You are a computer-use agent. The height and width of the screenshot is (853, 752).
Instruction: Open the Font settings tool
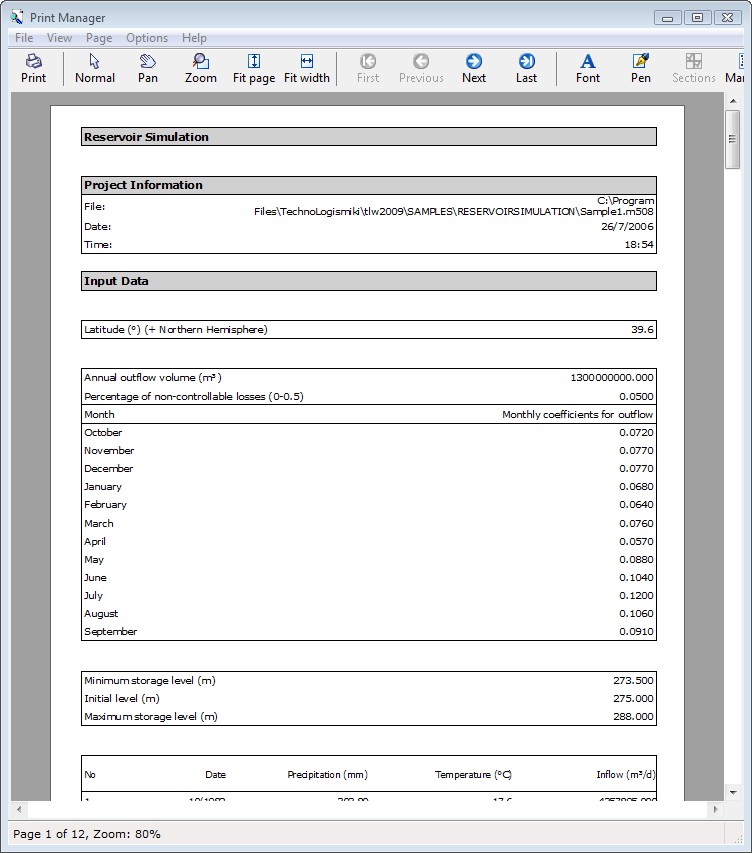(588, 68)
